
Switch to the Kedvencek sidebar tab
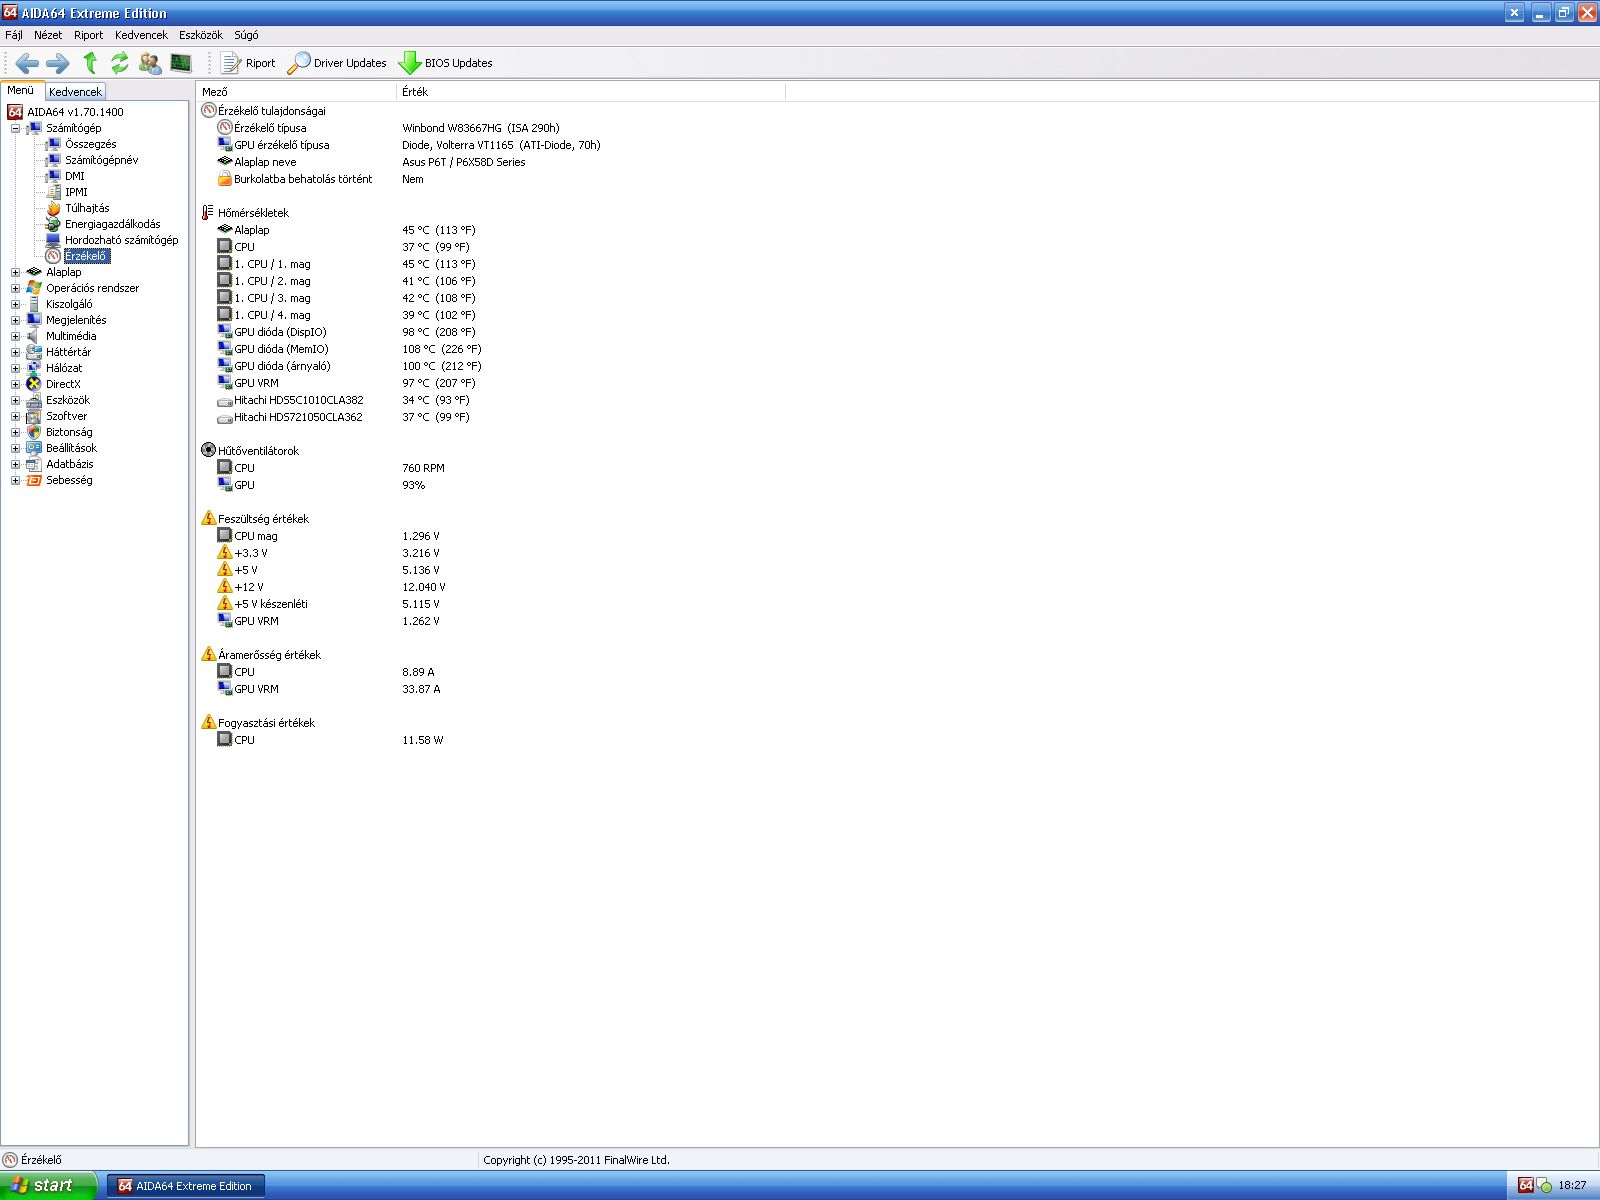(x=75, y=91)
